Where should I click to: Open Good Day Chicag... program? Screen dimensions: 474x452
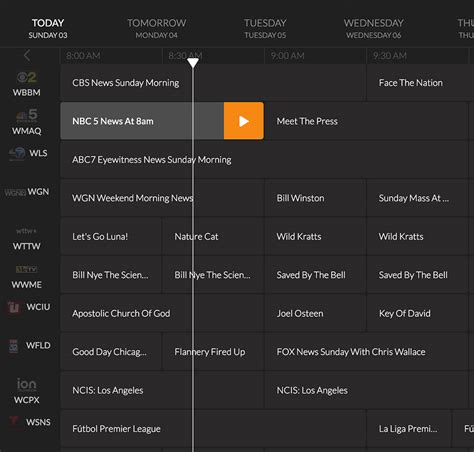(x=111, y=352)
